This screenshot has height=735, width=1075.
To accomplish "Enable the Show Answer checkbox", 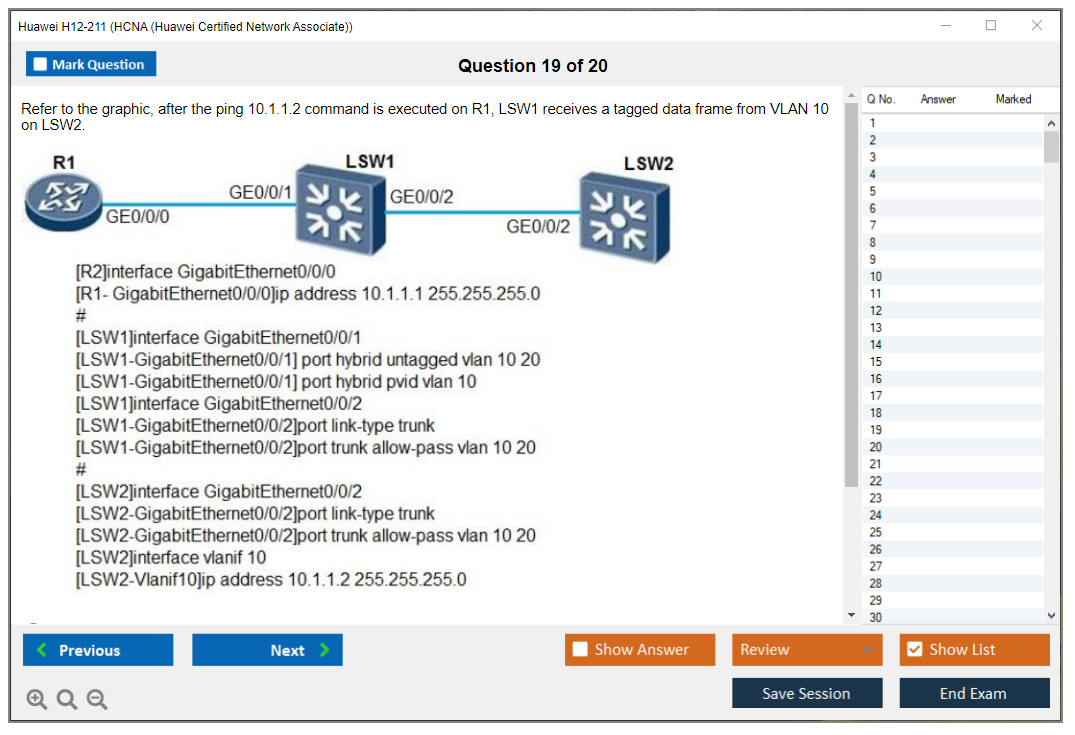I will coord(580,650).
